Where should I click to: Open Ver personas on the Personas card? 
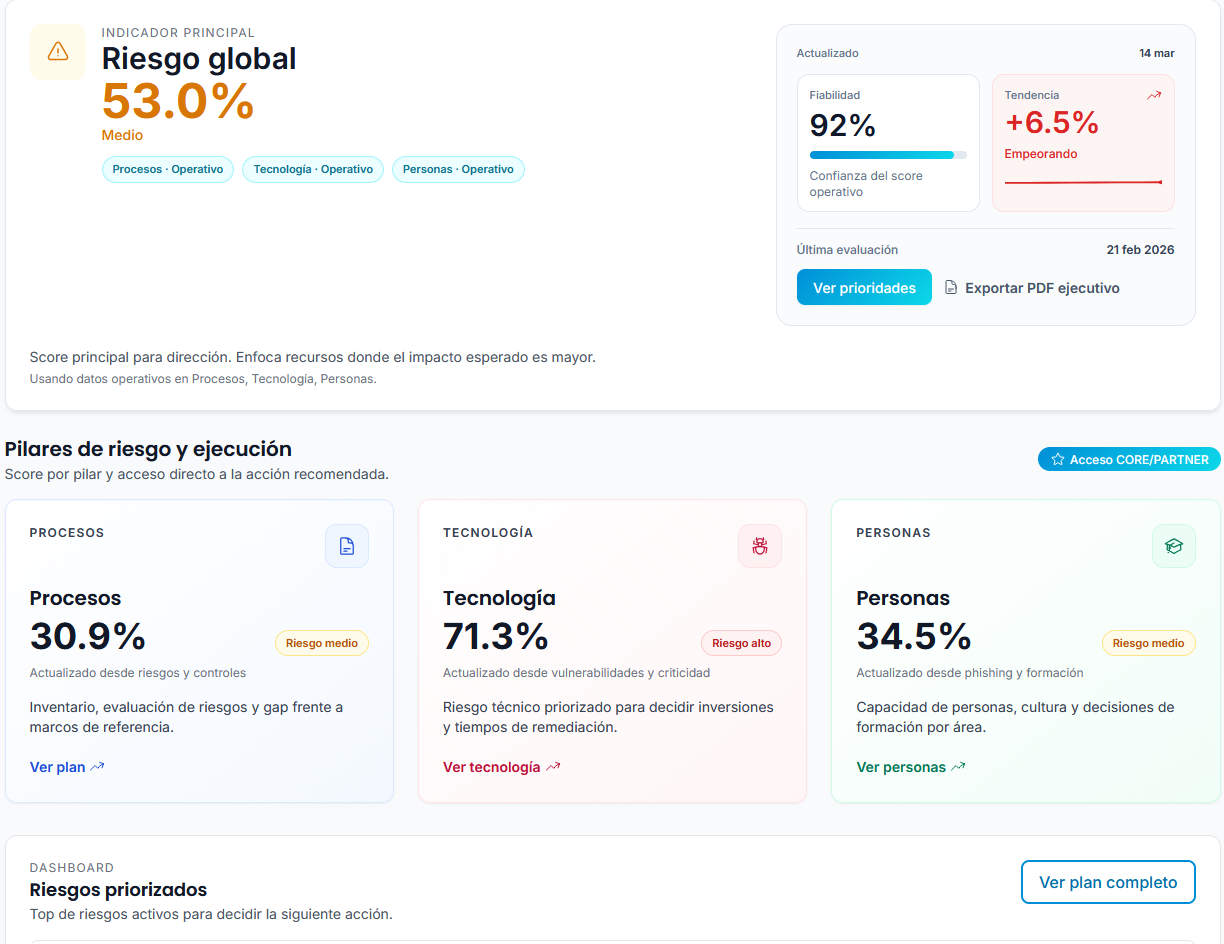(x=903, y=766)
